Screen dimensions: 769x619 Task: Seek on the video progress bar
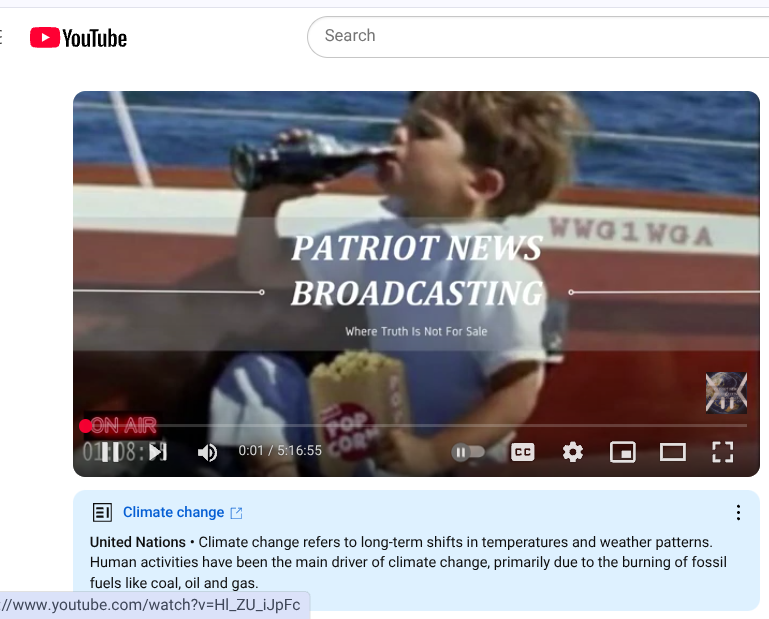pos(416,426)
